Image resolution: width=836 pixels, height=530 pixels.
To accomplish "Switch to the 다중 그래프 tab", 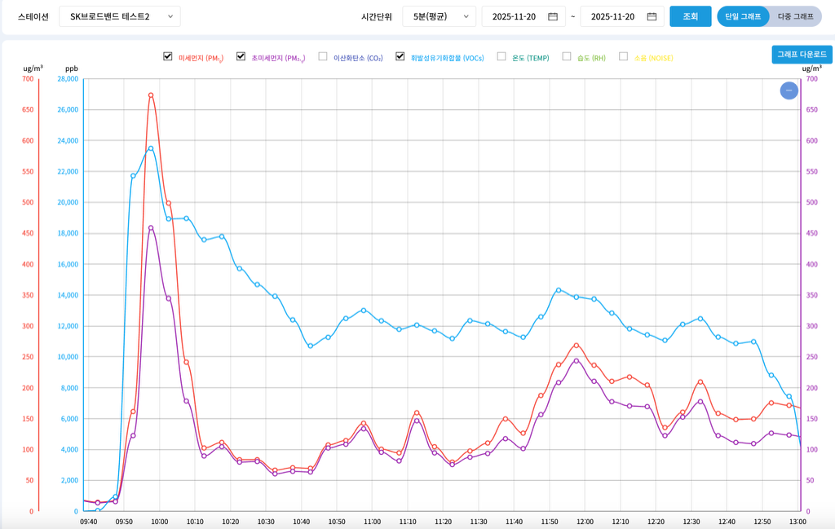I will tap(796, 17).
